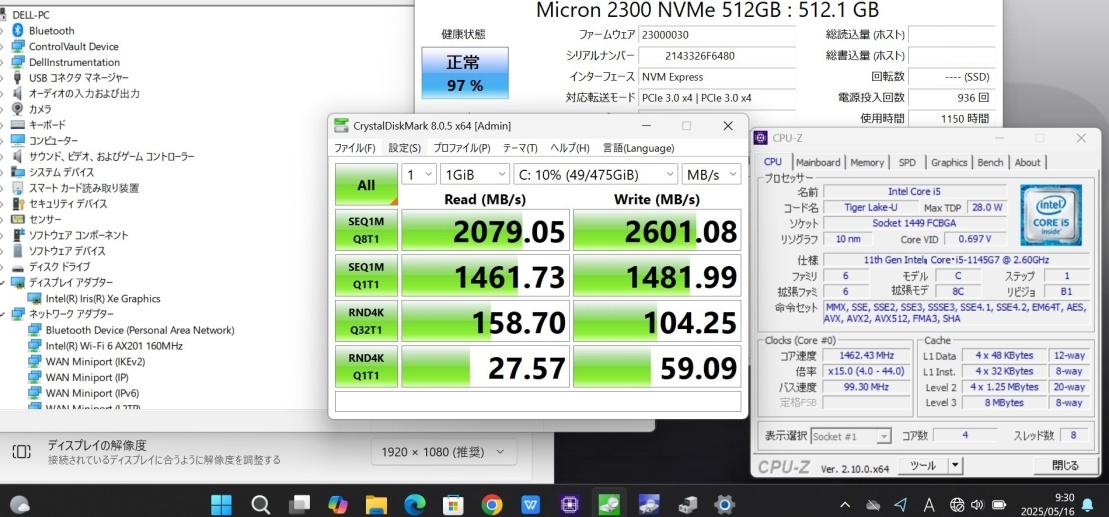
Task: Click the ファームウェア field showing 23000030
Action: (717, 34)
